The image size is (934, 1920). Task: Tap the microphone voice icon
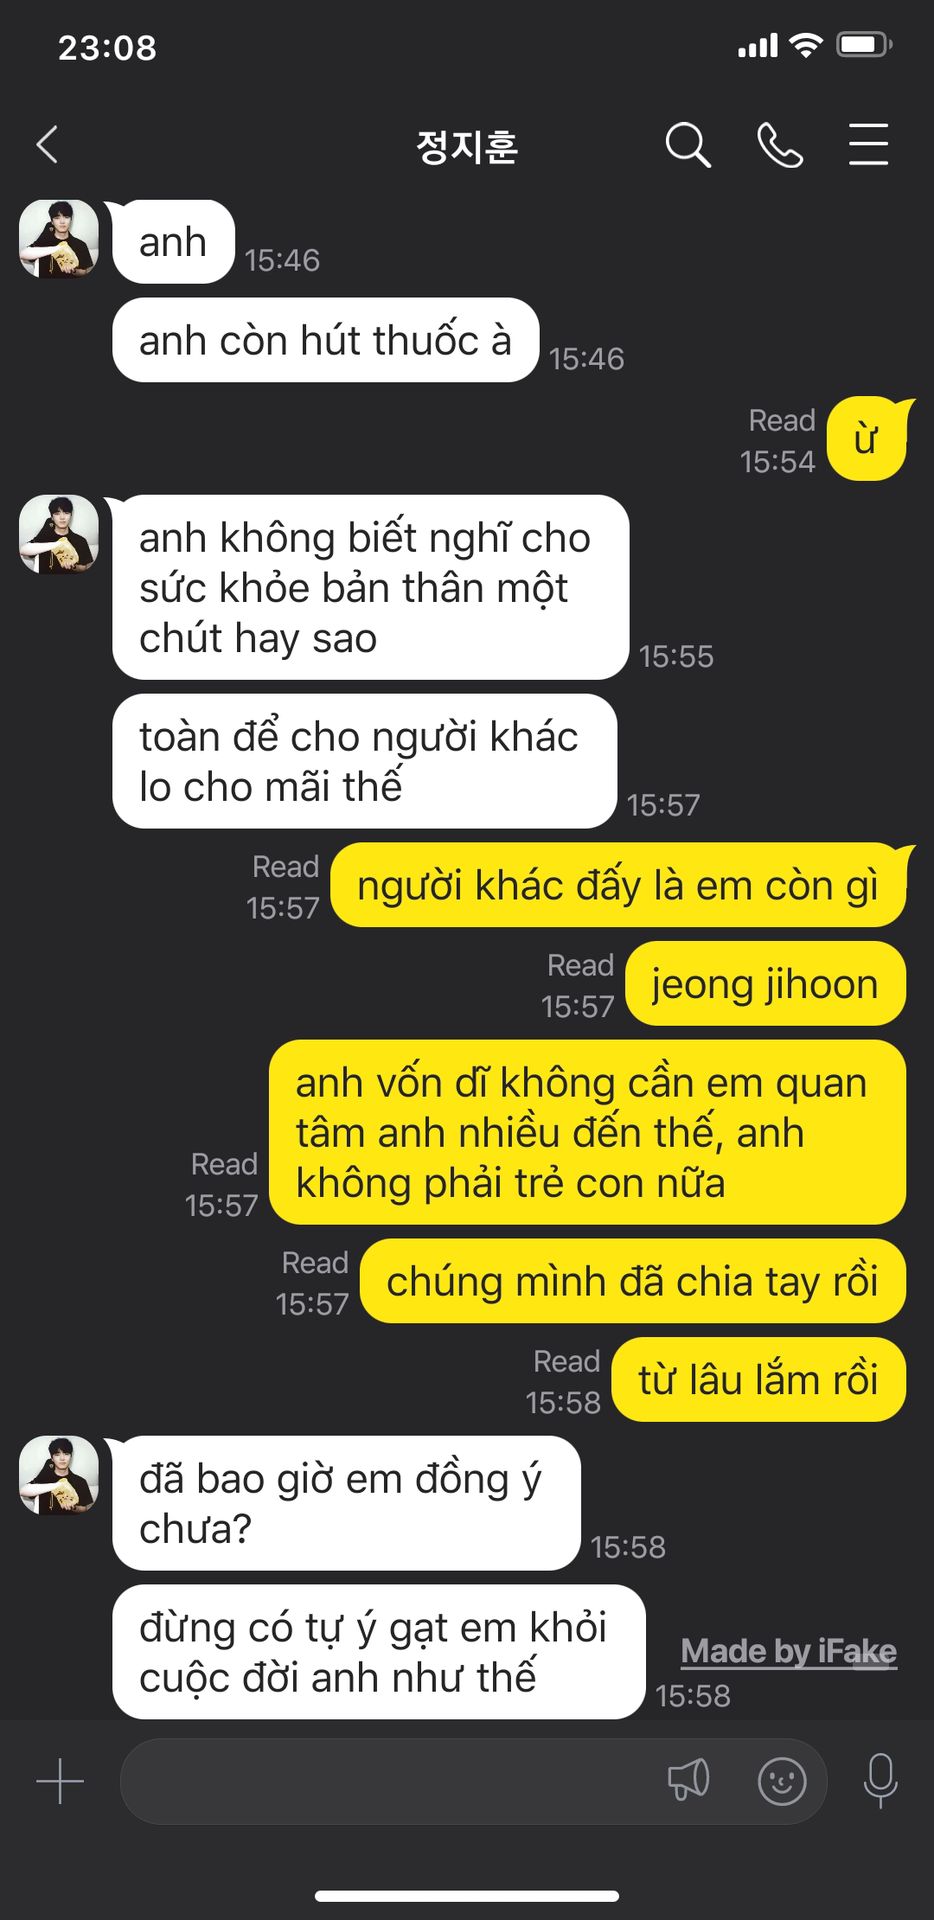click(x=880, y=1781)
